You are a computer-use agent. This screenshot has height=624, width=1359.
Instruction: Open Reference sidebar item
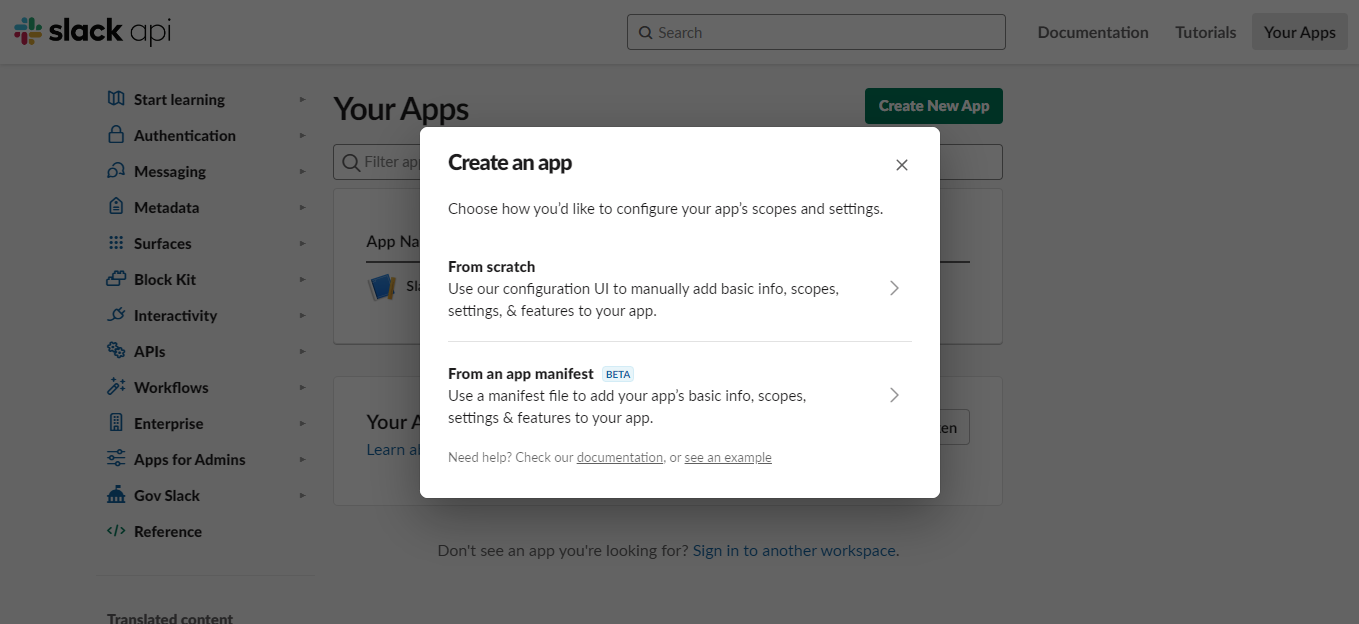coord(168,531)
